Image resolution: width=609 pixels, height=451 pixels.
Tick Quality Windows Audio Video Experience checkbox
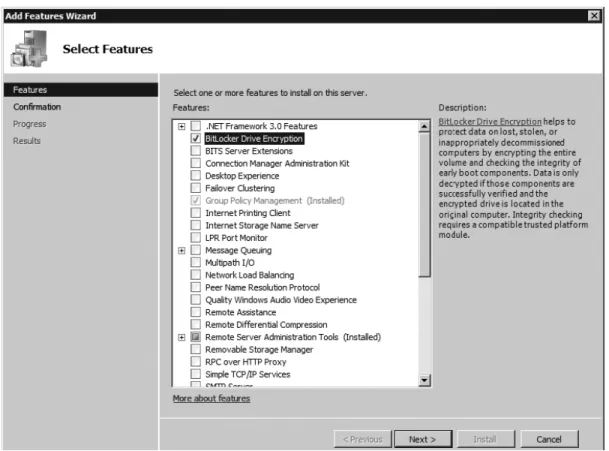(x=196, y=300)
